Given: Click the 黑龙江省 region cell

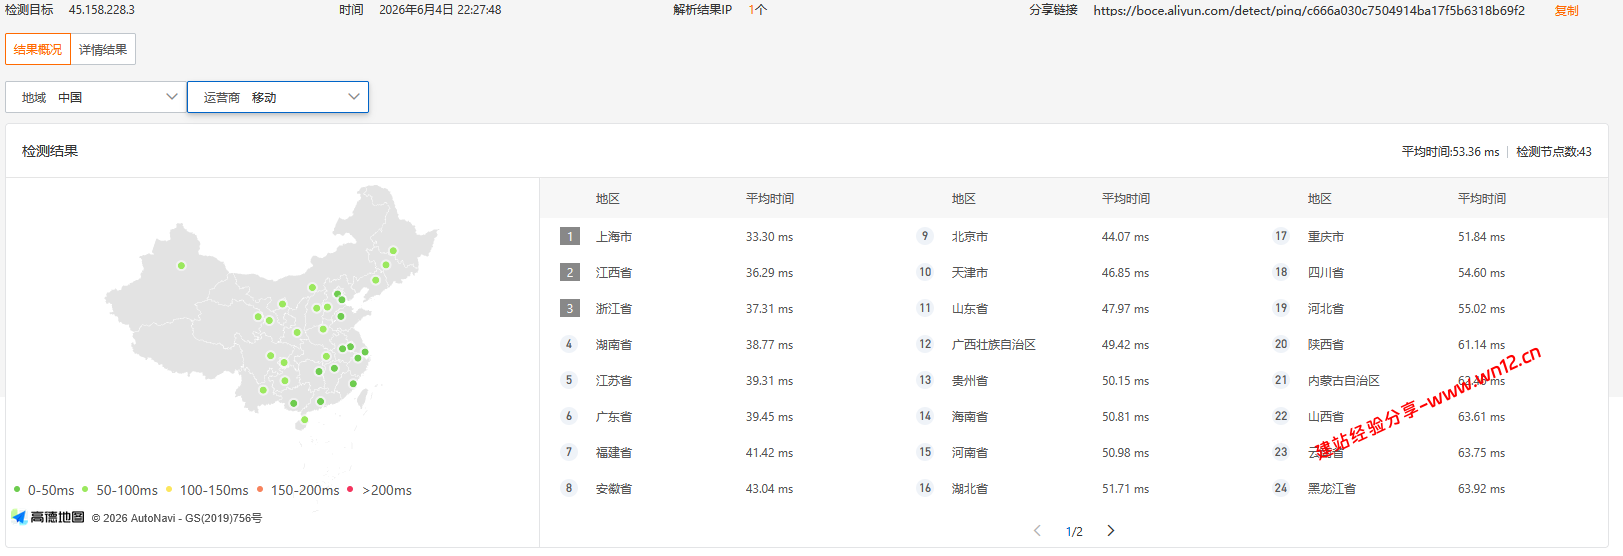Looking at the screenshot, I should click(1332, 489).
